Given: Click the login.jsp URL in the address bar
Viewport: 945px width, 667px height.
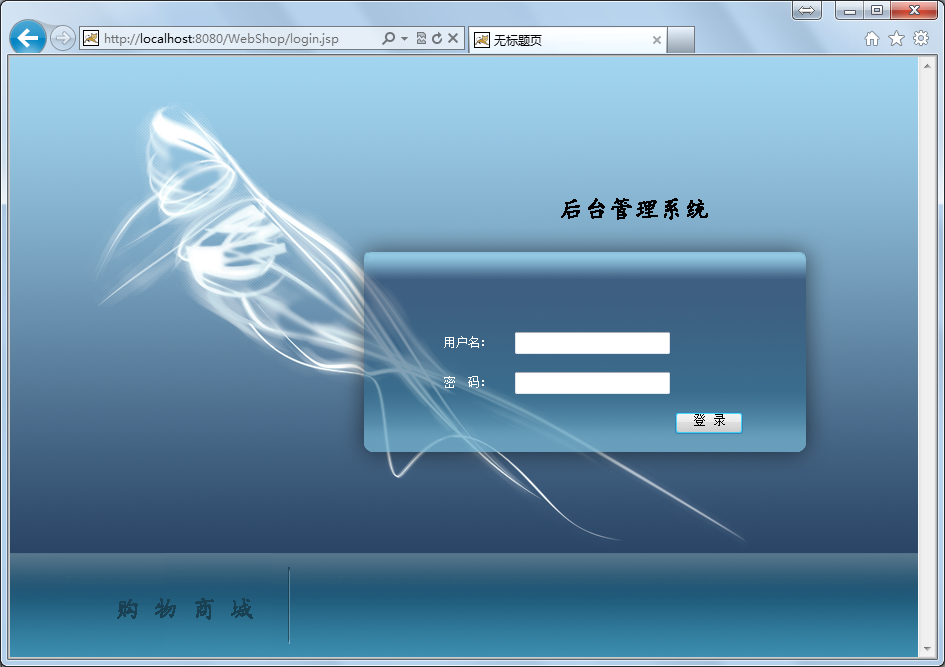Looking at the screenshot, I should [x=221, y=39].
